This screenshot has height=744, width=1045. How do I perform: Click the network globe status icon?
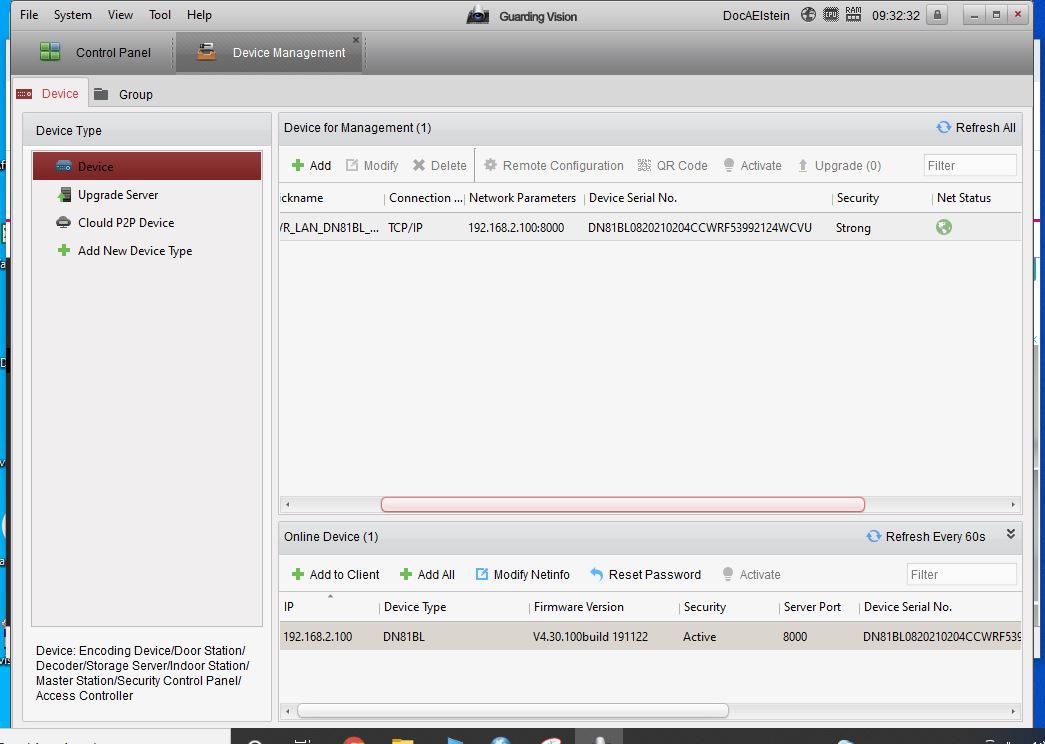[x=808, y=15]
